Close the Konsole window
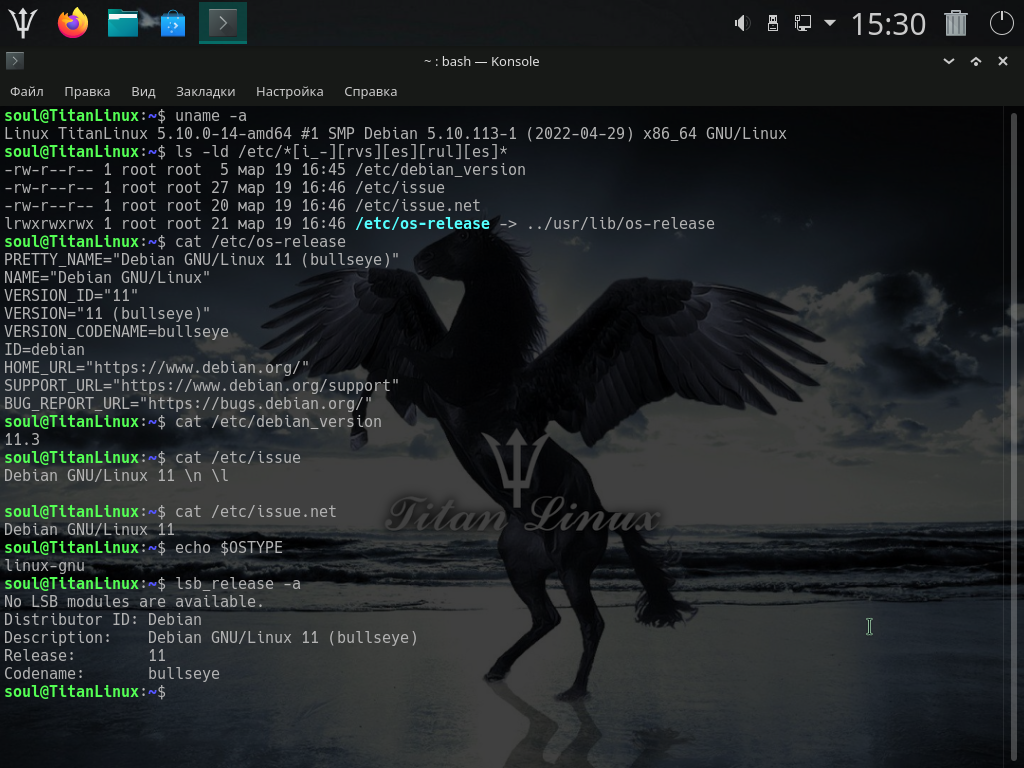Screen dimensions: 1024x768 tap(1003, 61)
